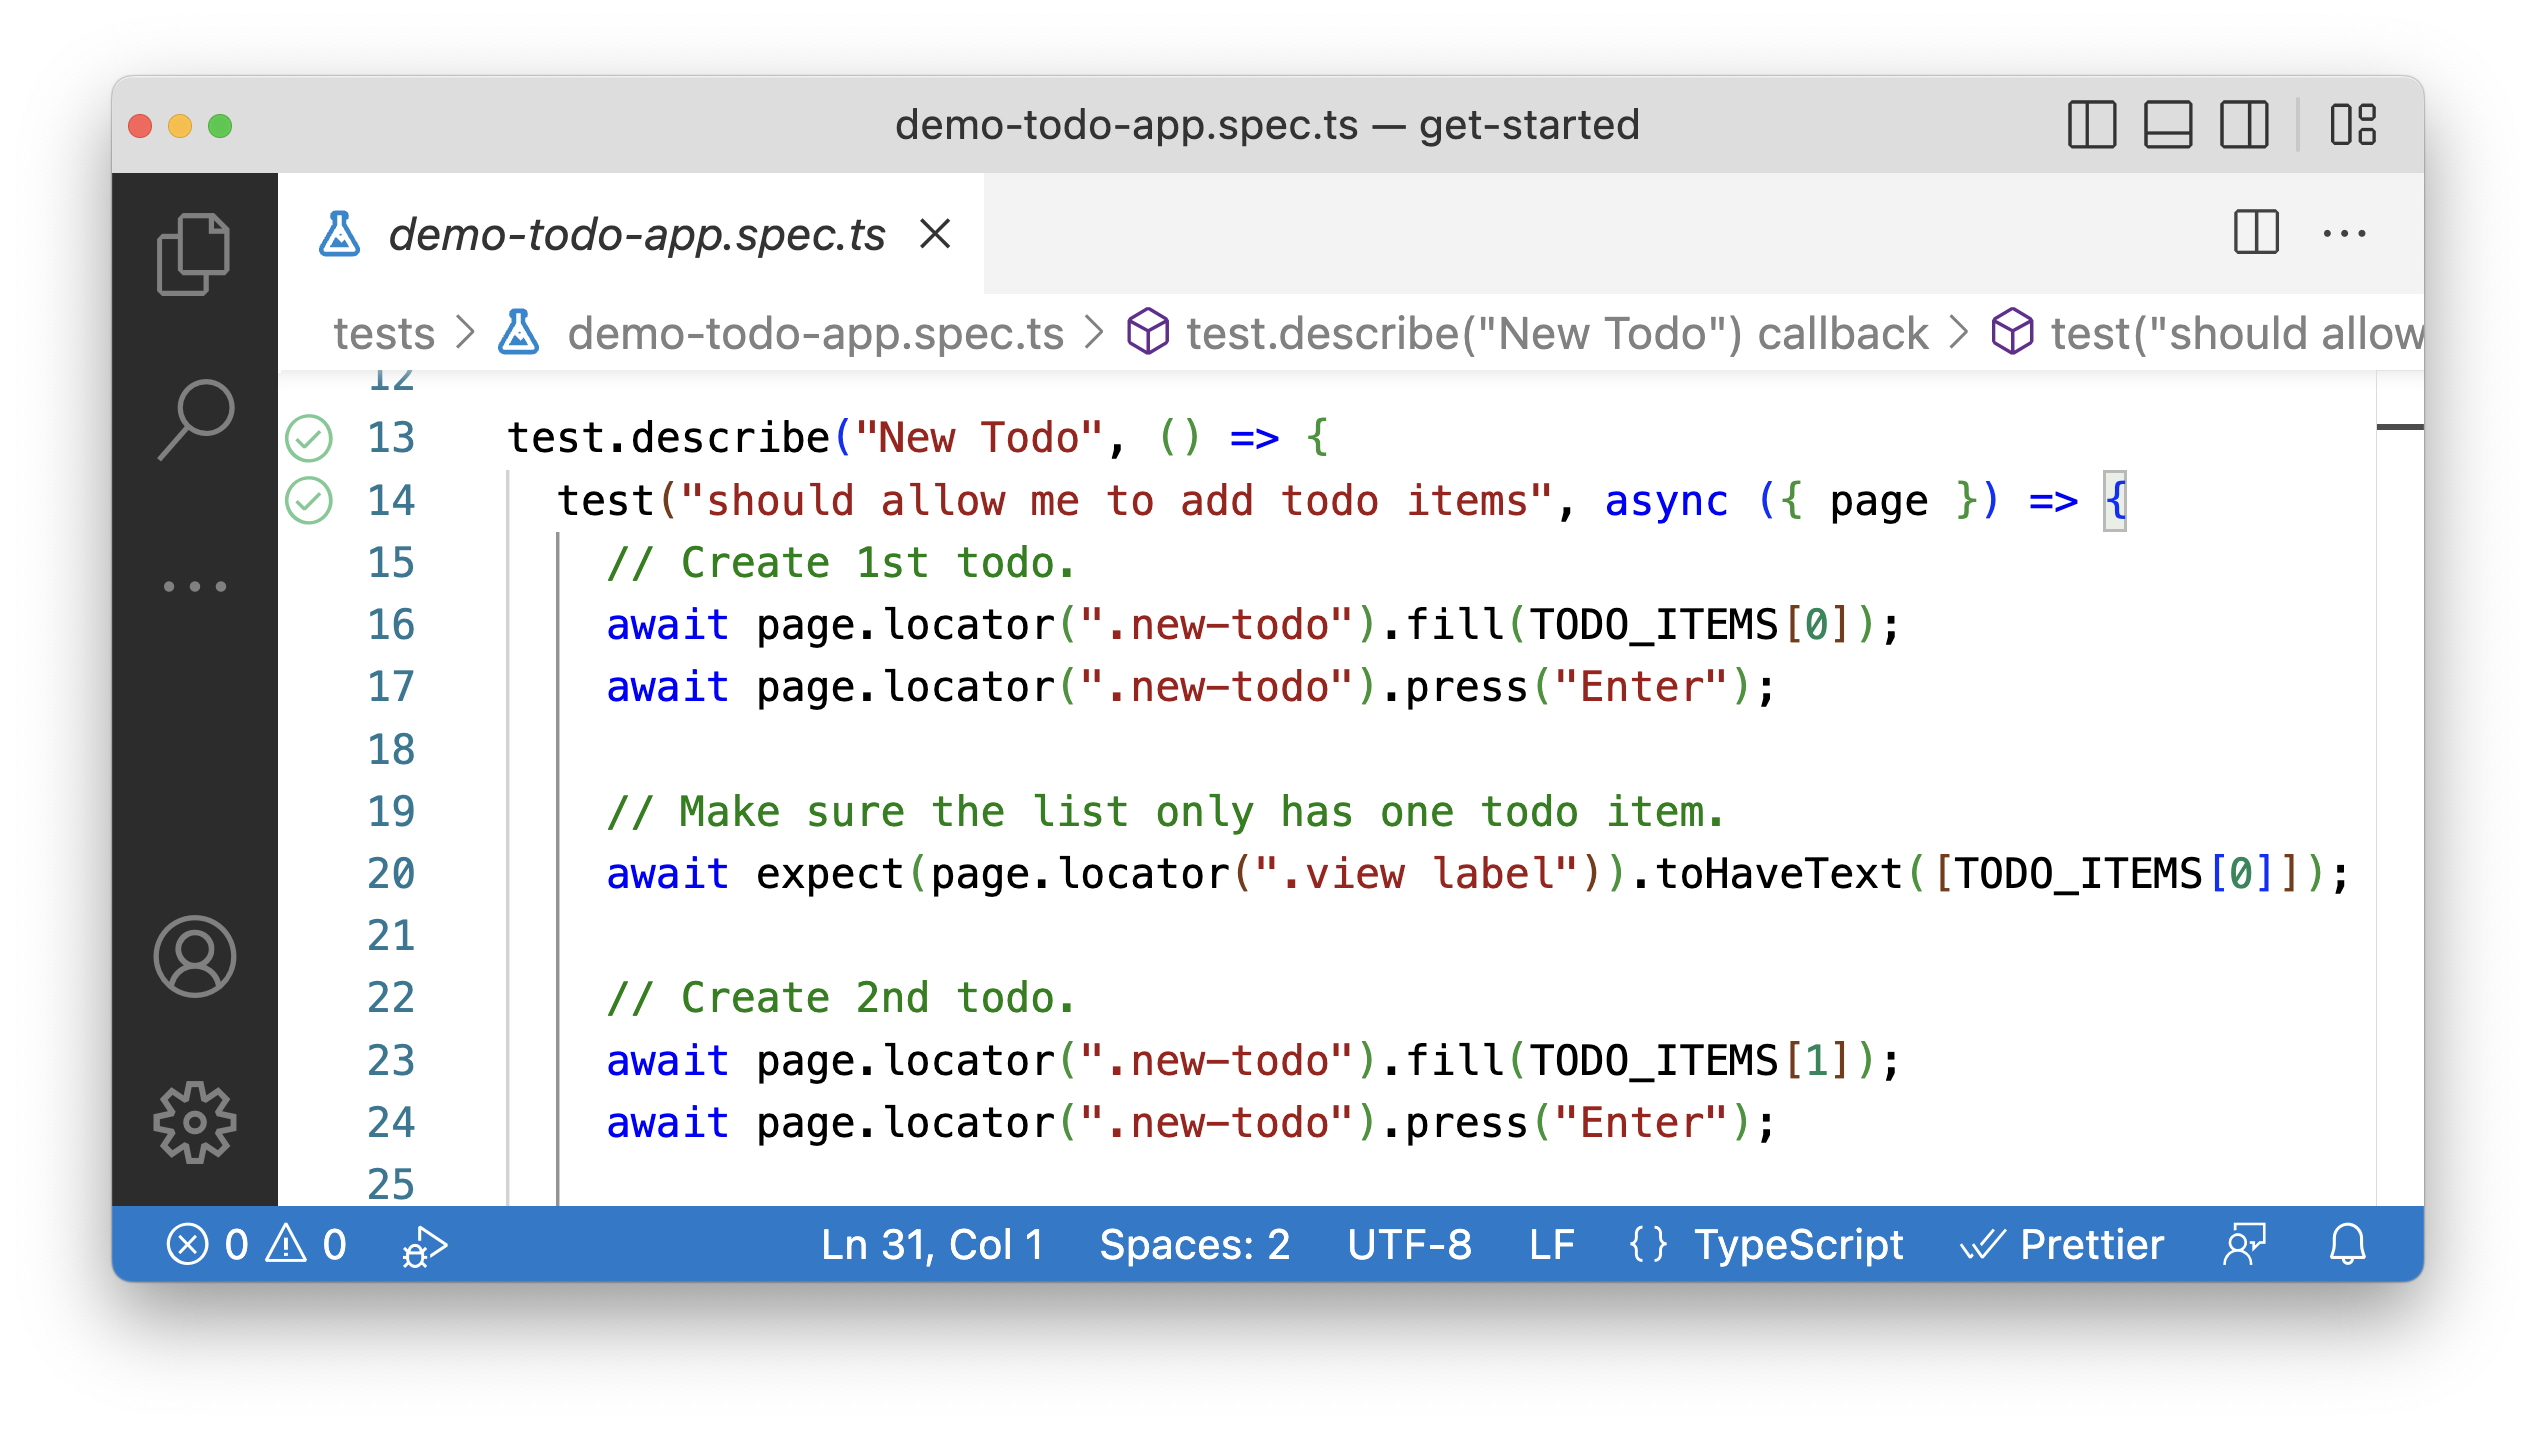Viewport: 2536px width, 1430px height.
Task: Open the More Actions ellipsis menu
Action: (x=2345, y=234)
